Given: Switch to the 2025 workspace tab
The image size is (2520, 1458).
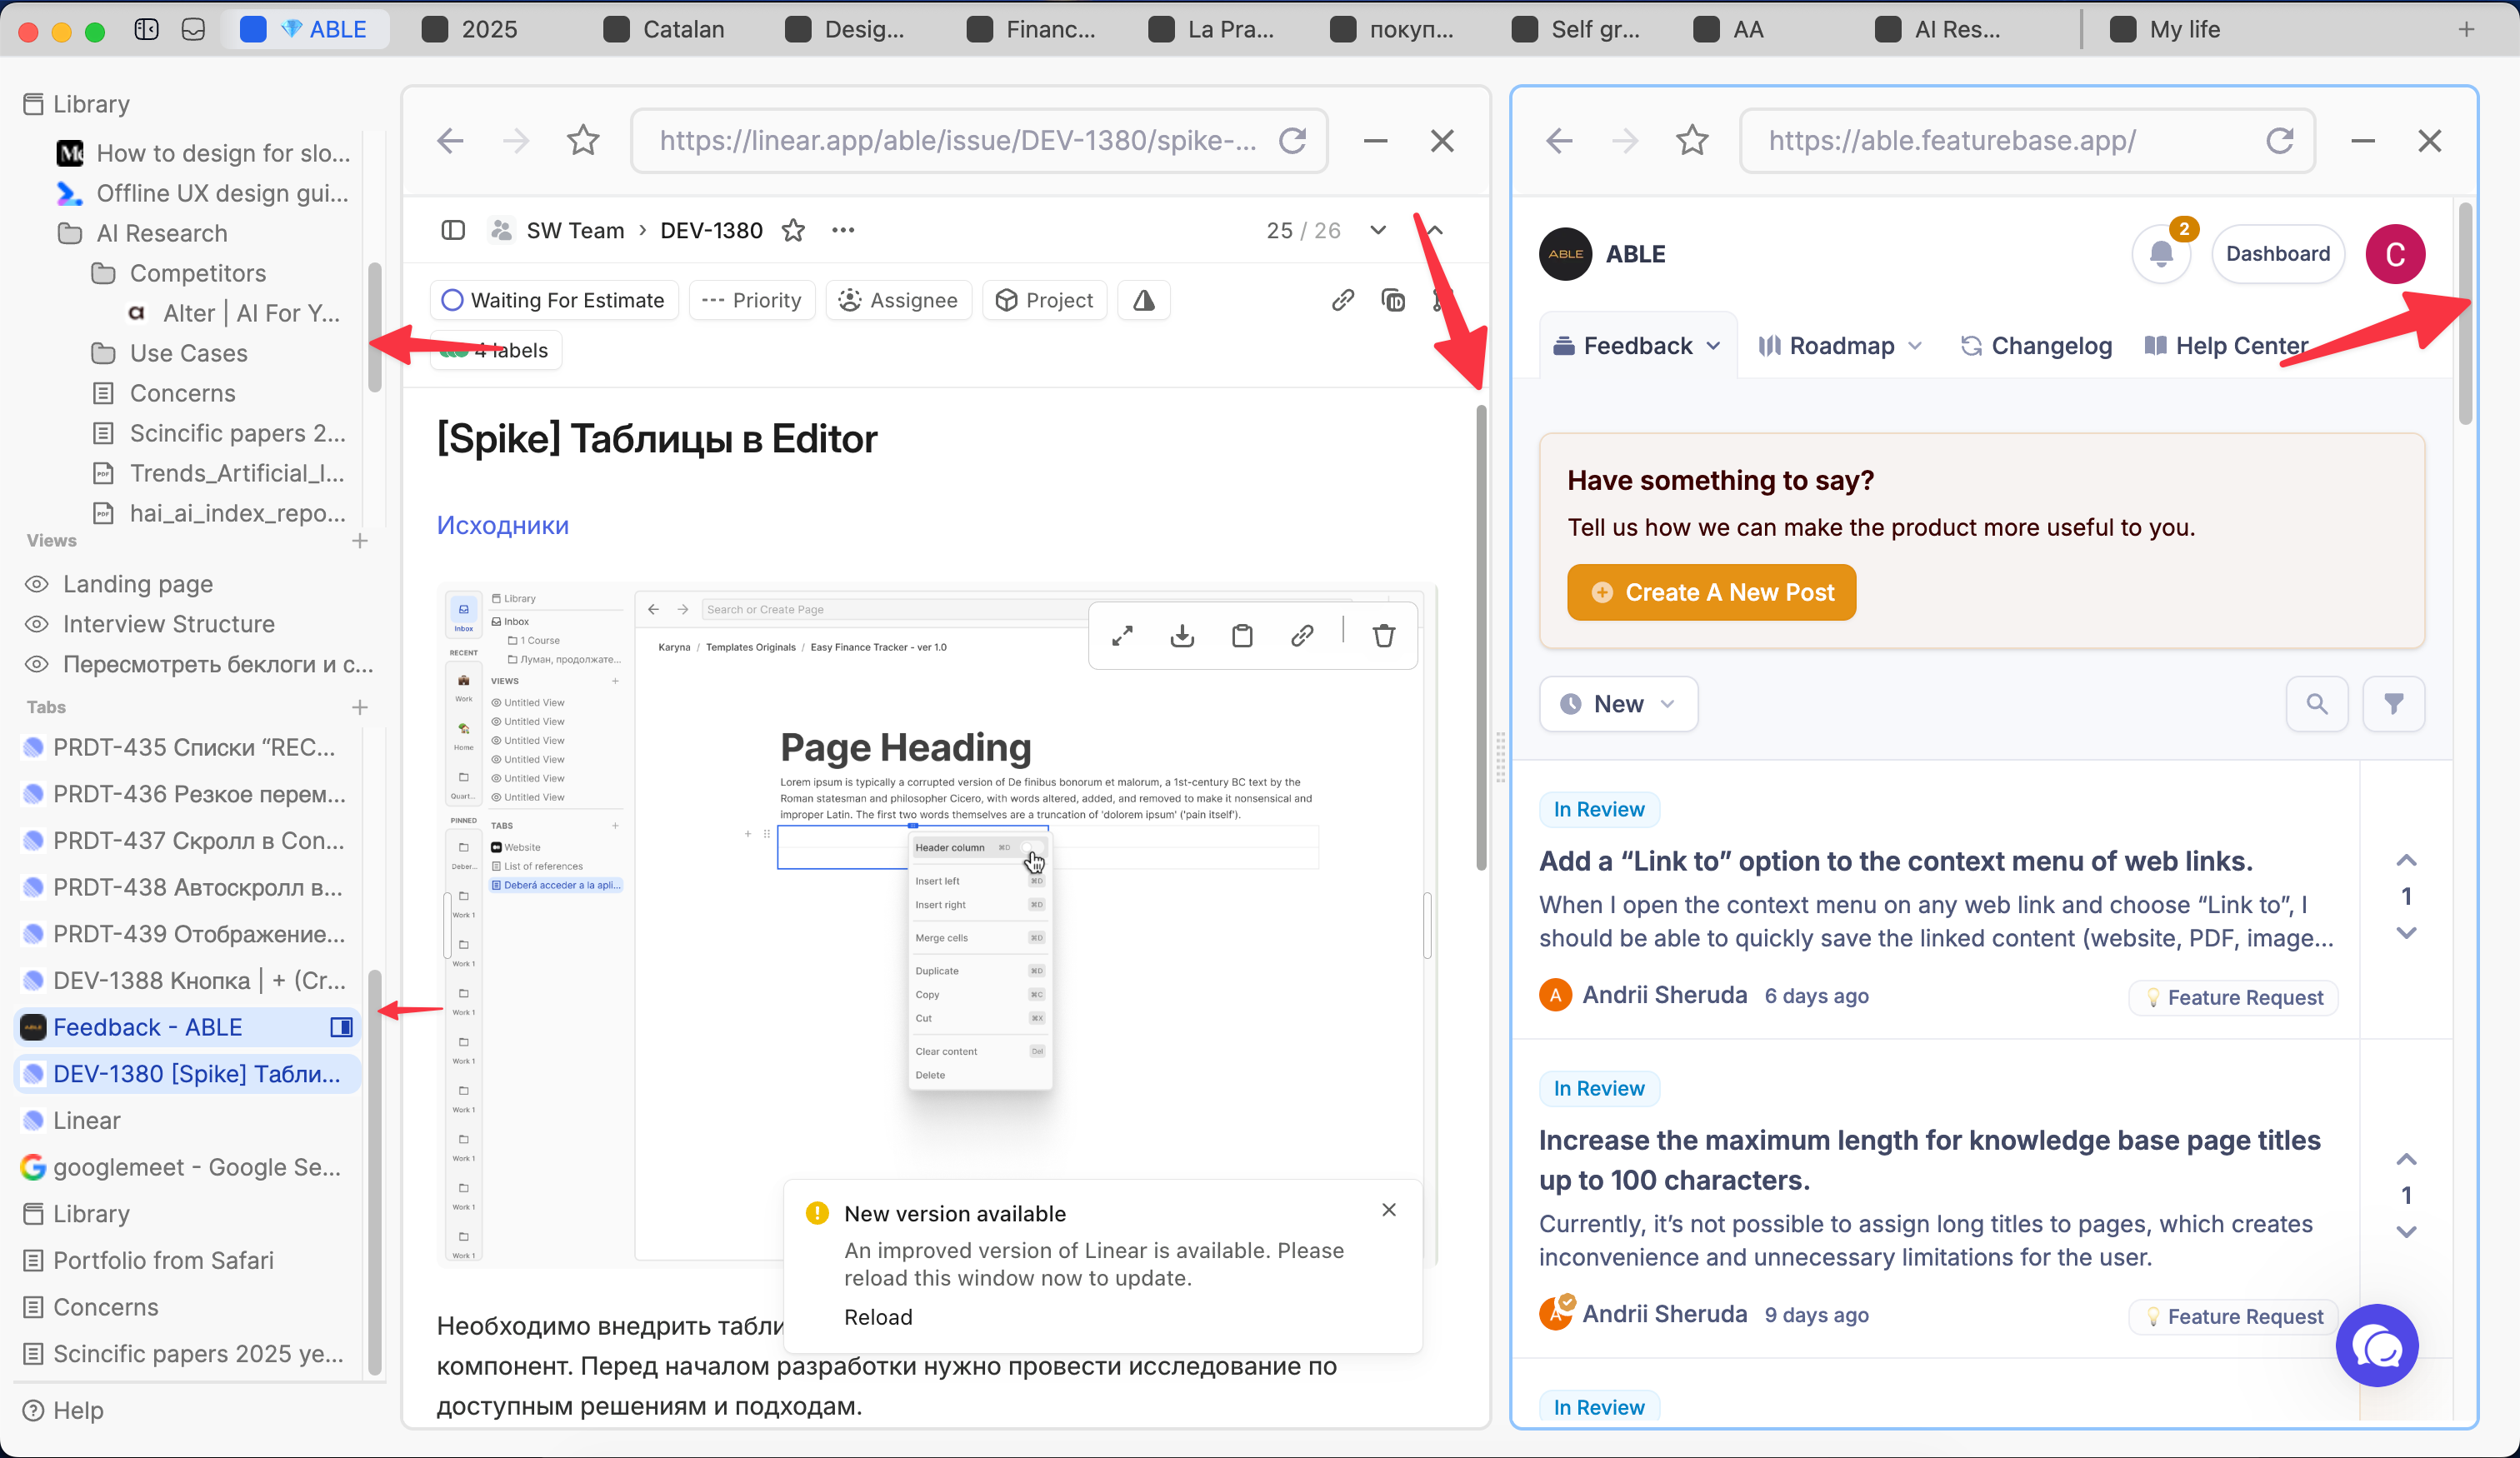Looking at the screenshot, I should click(x=471, y=29).
